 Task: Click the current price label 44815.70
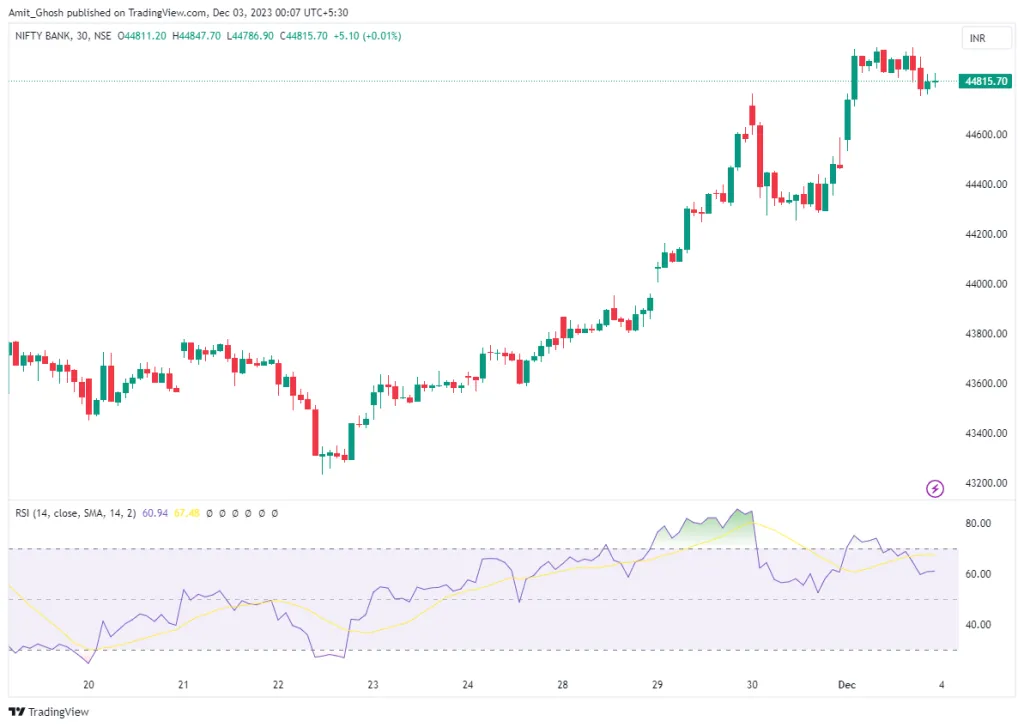click(x=984, y=81)
